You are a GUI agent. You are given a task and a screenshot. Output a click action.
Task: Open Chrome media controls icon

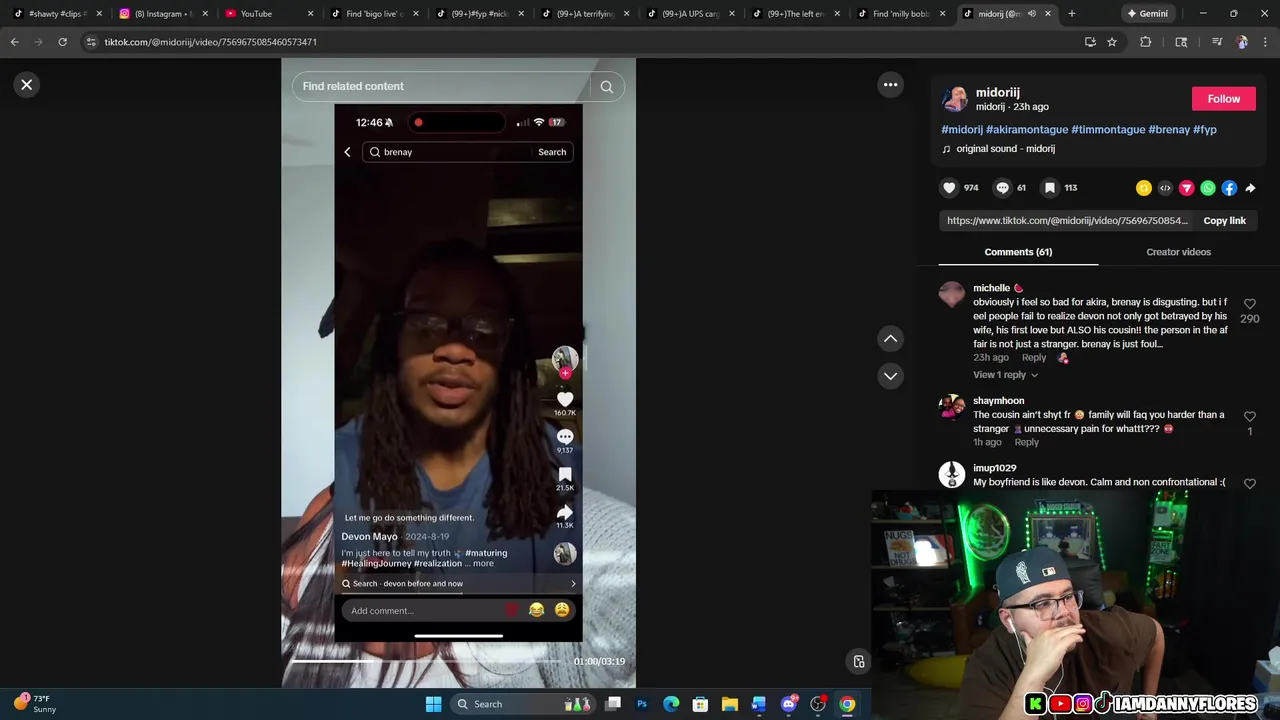pos(1217,42)
